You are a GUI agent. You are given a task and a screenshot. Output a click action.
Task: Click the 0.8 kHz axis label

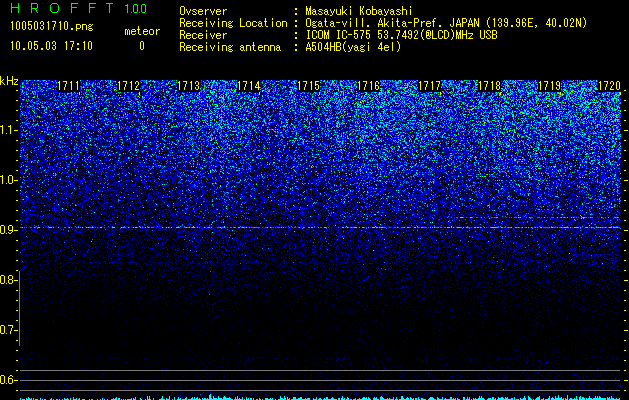[x=8, y=280]
